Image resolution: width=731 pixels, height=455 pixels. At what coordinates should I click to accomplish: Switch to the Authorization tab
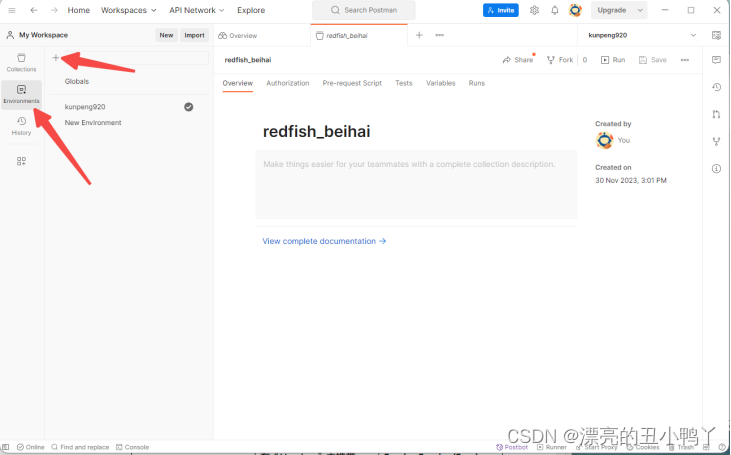coord(288,83)
